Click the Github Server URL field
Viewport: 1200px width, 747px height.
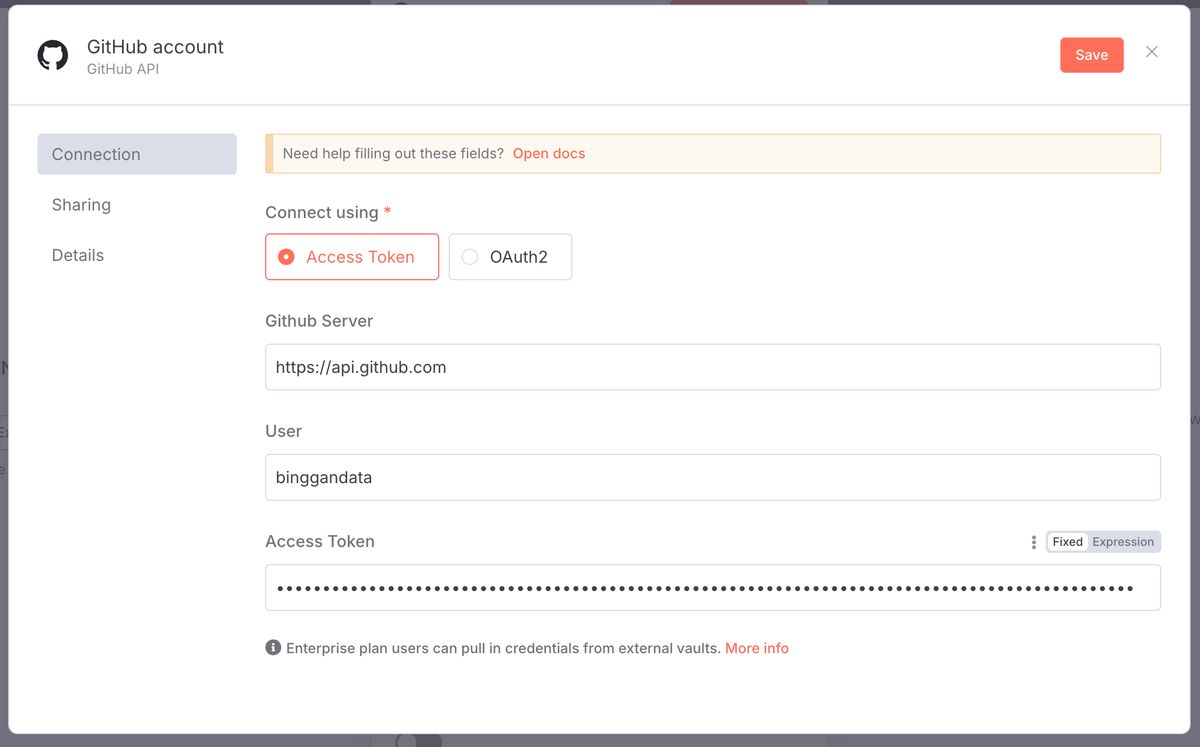(712, 367)
